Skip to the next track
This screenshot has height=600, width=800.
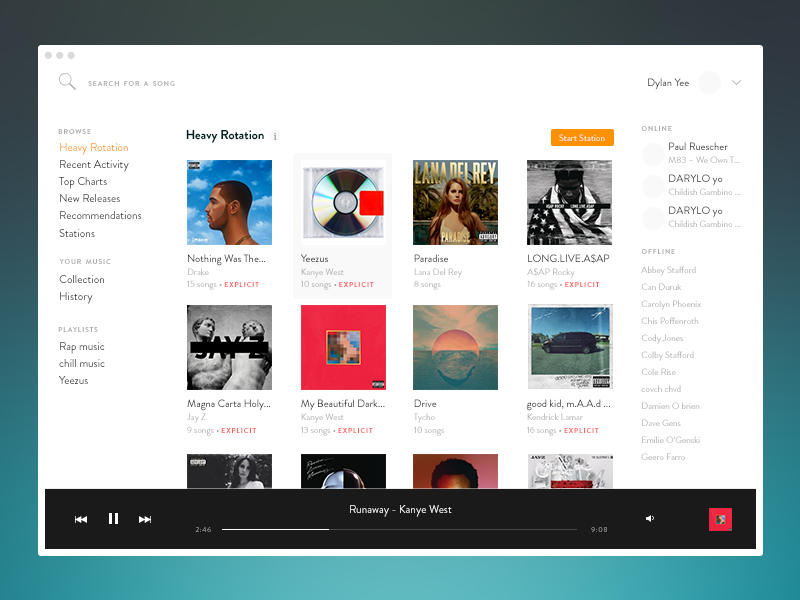(x=145, y=519)
